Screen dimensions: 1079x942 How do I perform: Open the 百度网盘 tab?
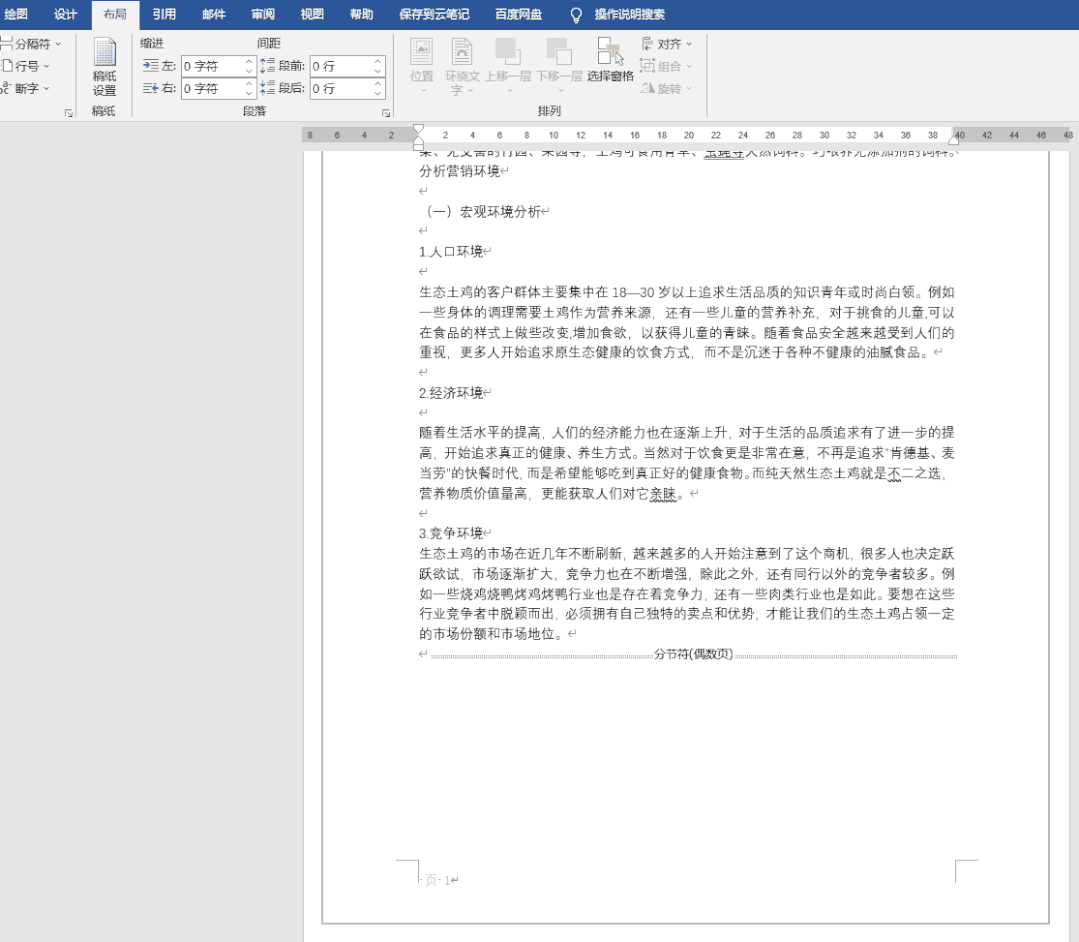(519, 14)
